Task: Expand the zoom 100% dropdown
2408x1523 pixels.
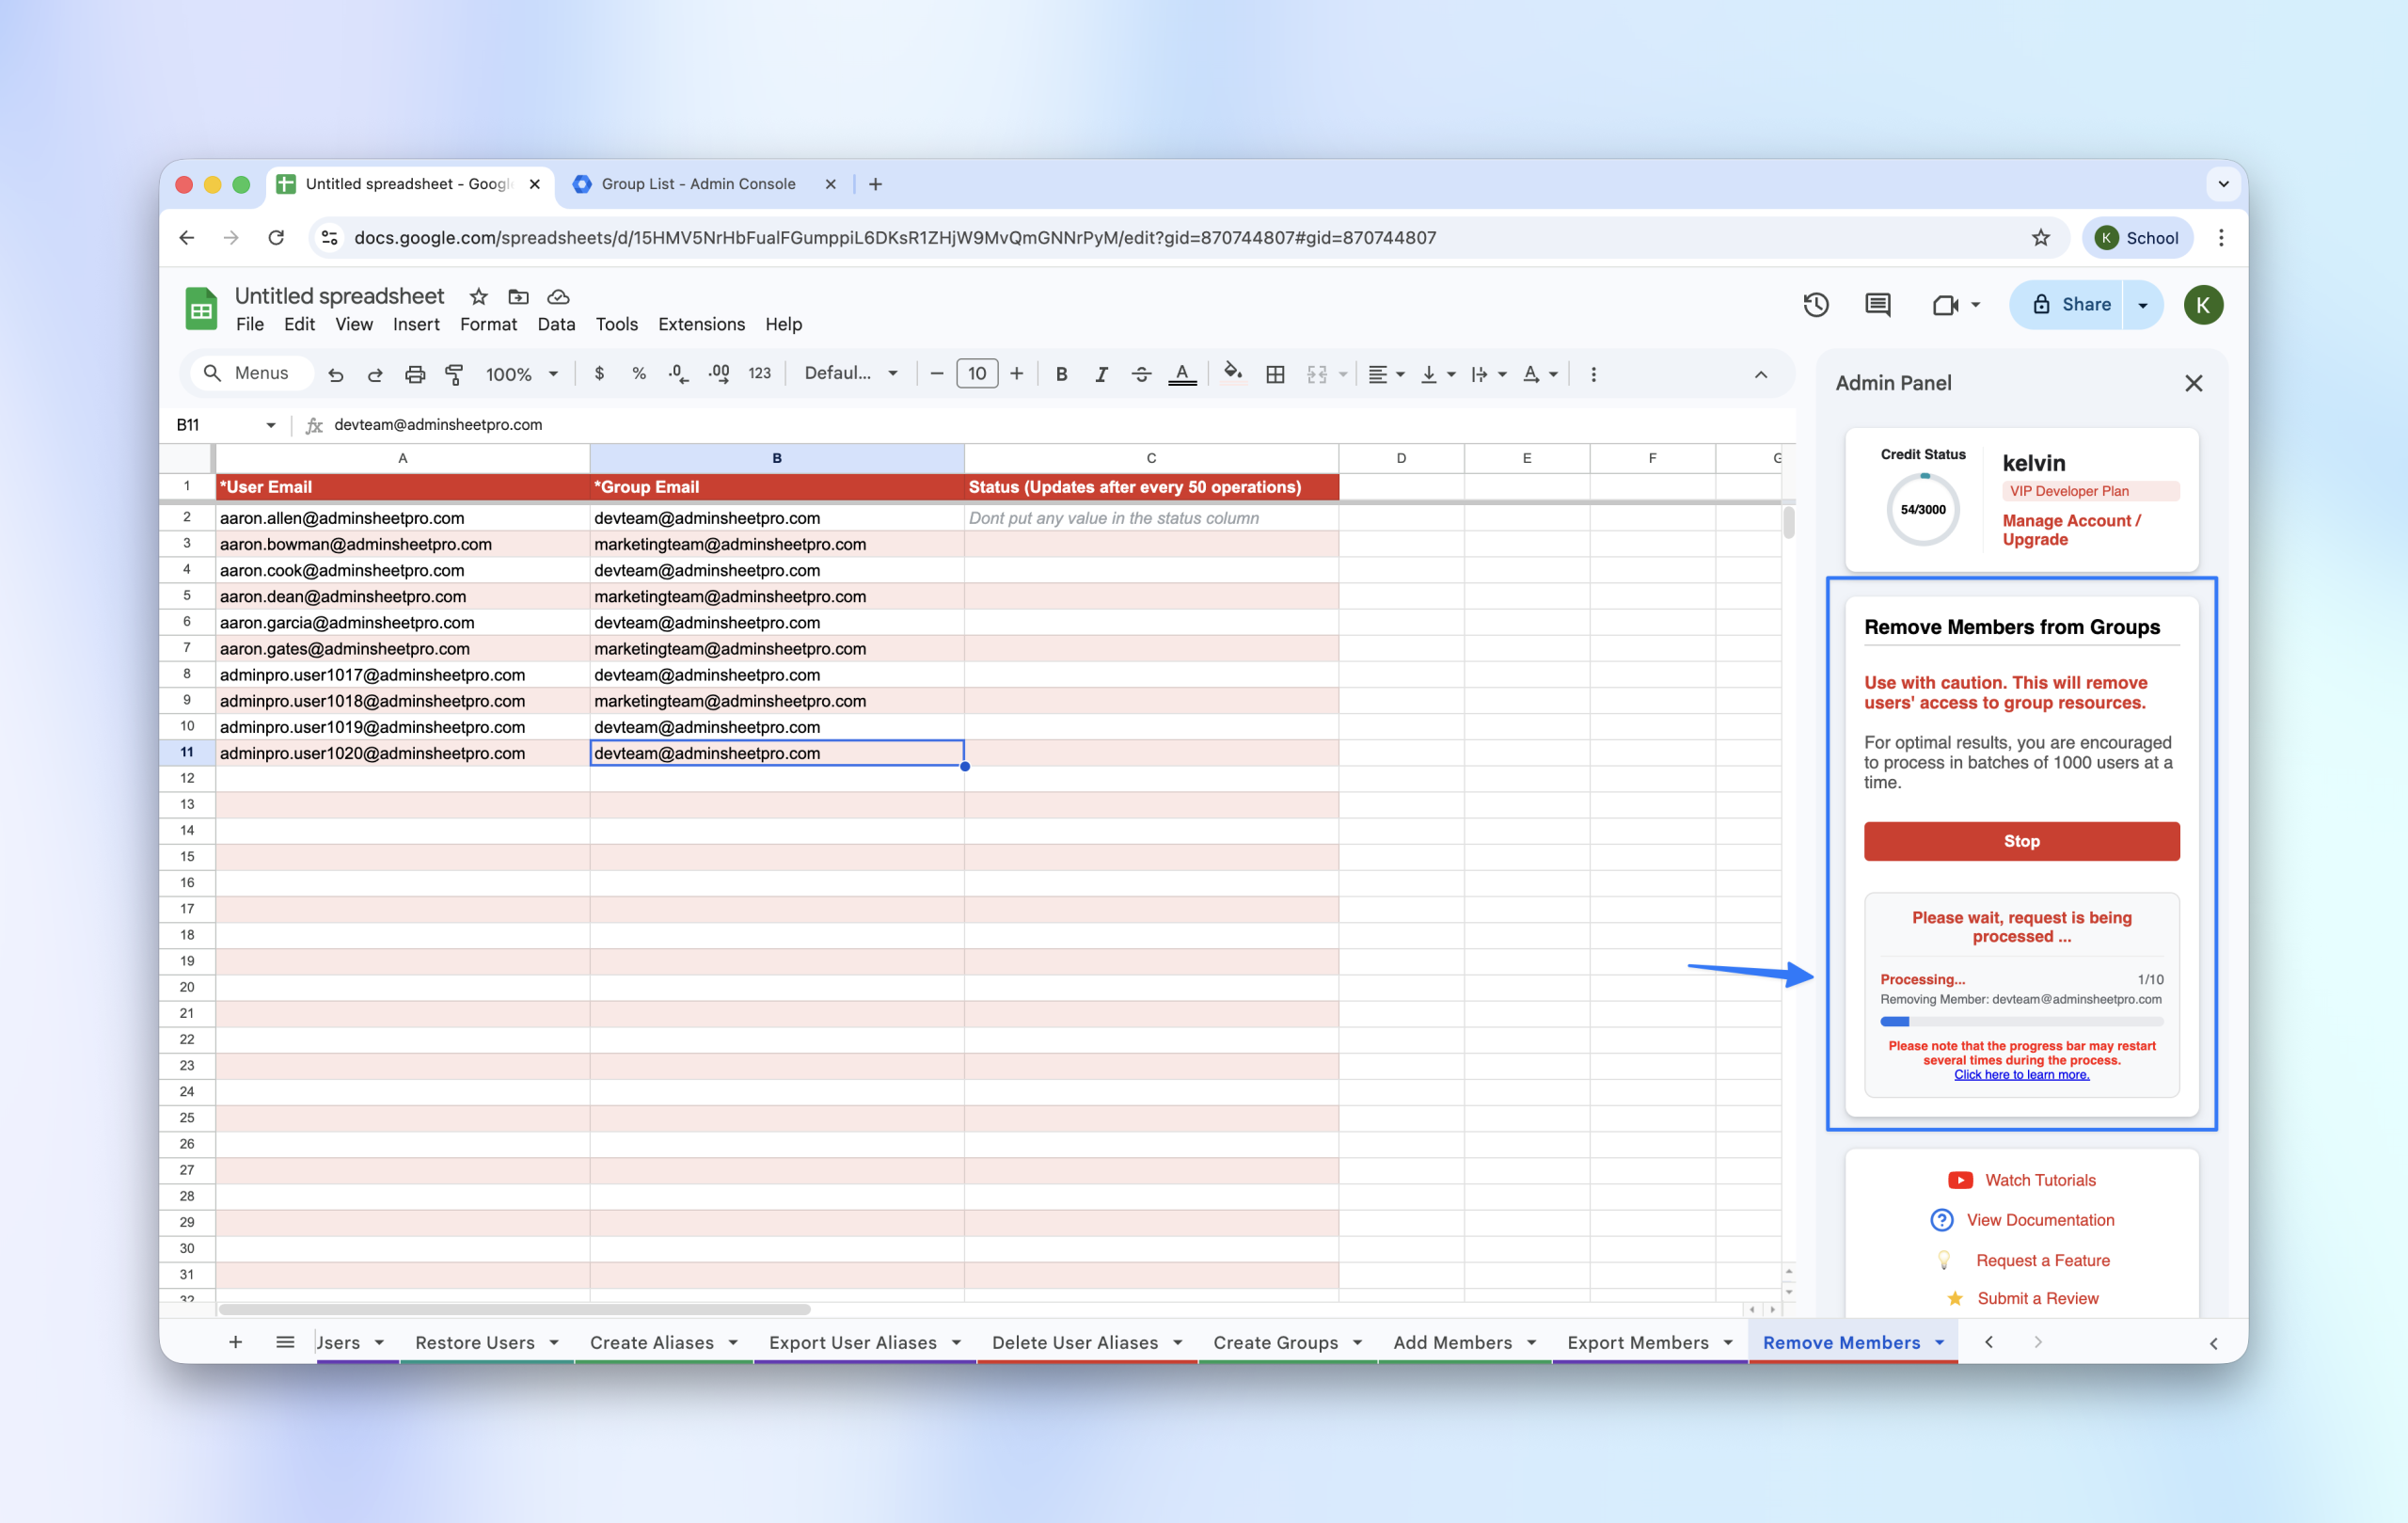Action: (x=521, y=374)
